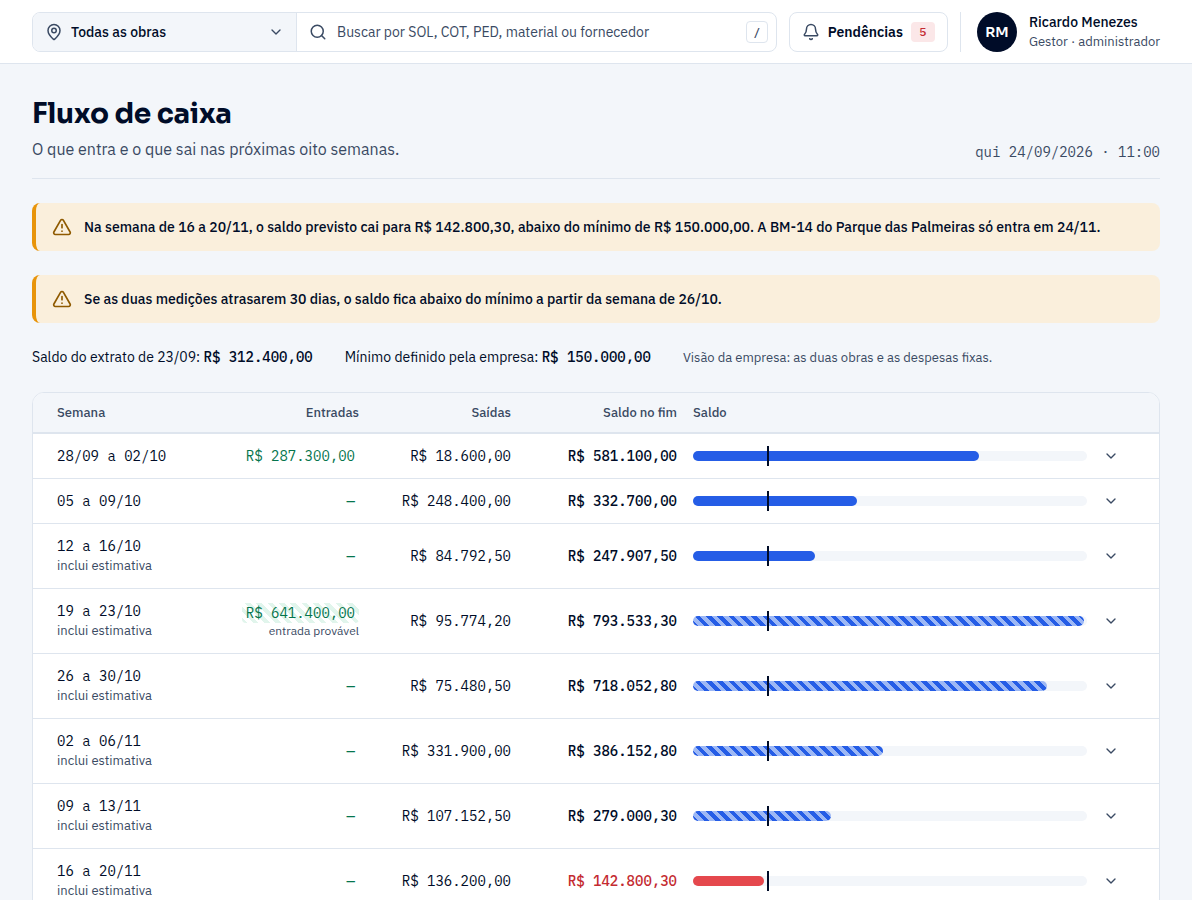This screenshot has height=900, width=1192.
Task: Click warning triangle icon in 16 a 20/11 alert
Action: tap(62, 227)
